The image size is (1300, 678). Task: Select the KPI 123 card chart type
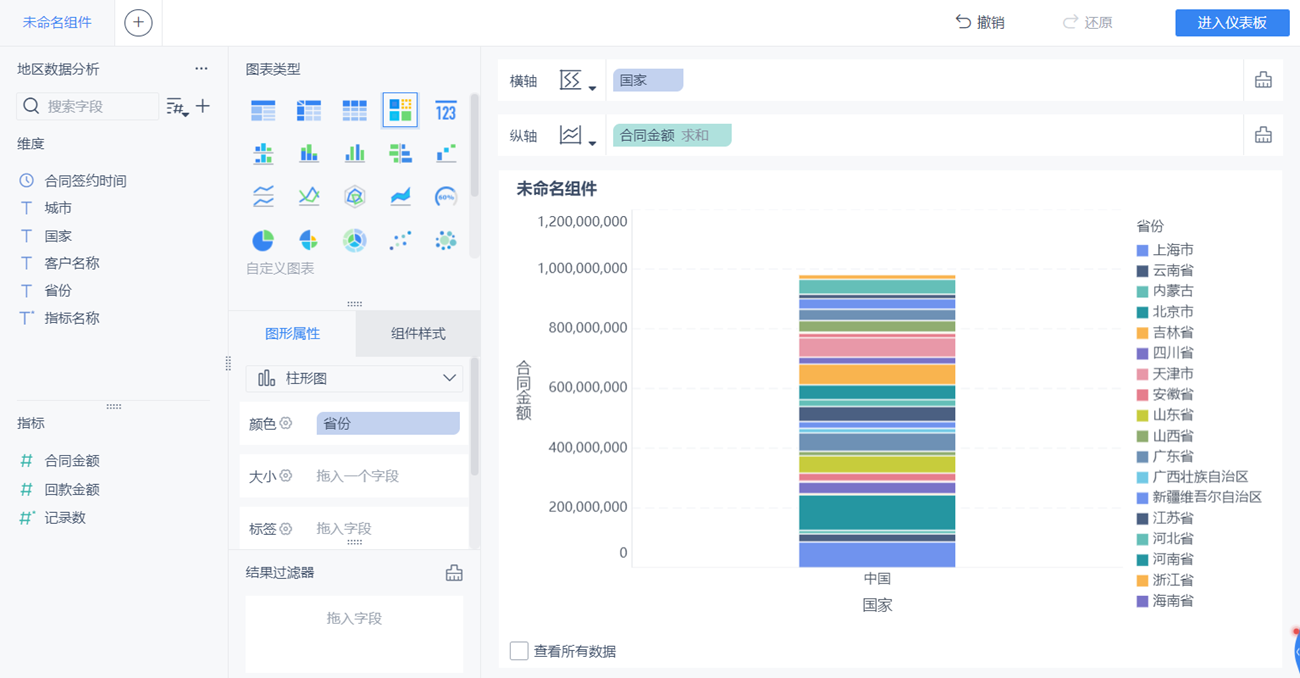tap(446, 110)
